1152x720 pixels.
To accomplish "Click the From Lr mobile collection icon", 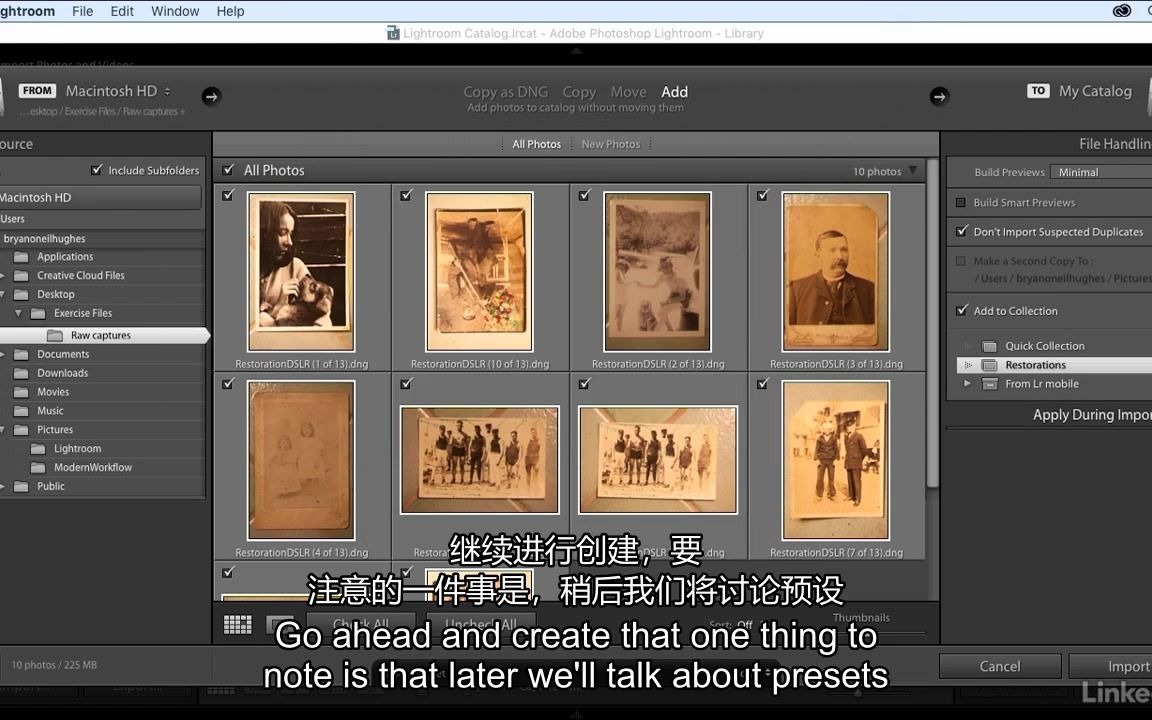I will pos(989,383).
